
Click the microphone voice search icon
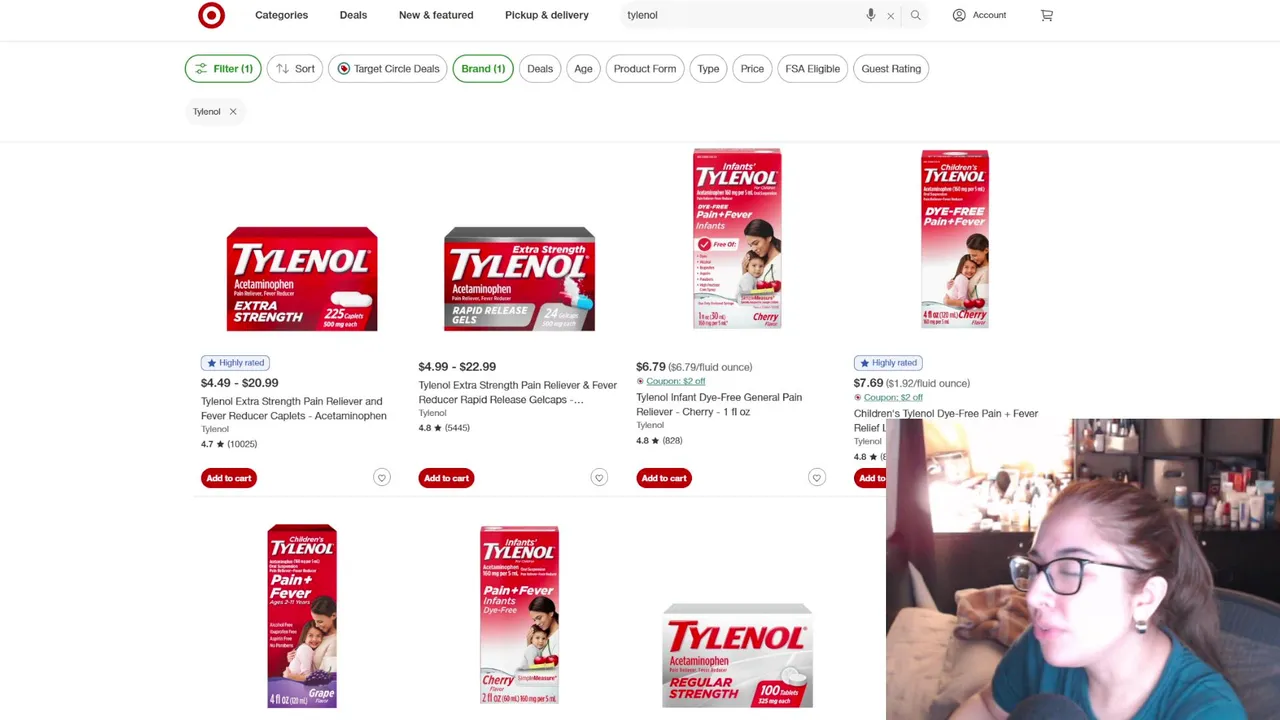pyautogui.click(x=871, y=15)
